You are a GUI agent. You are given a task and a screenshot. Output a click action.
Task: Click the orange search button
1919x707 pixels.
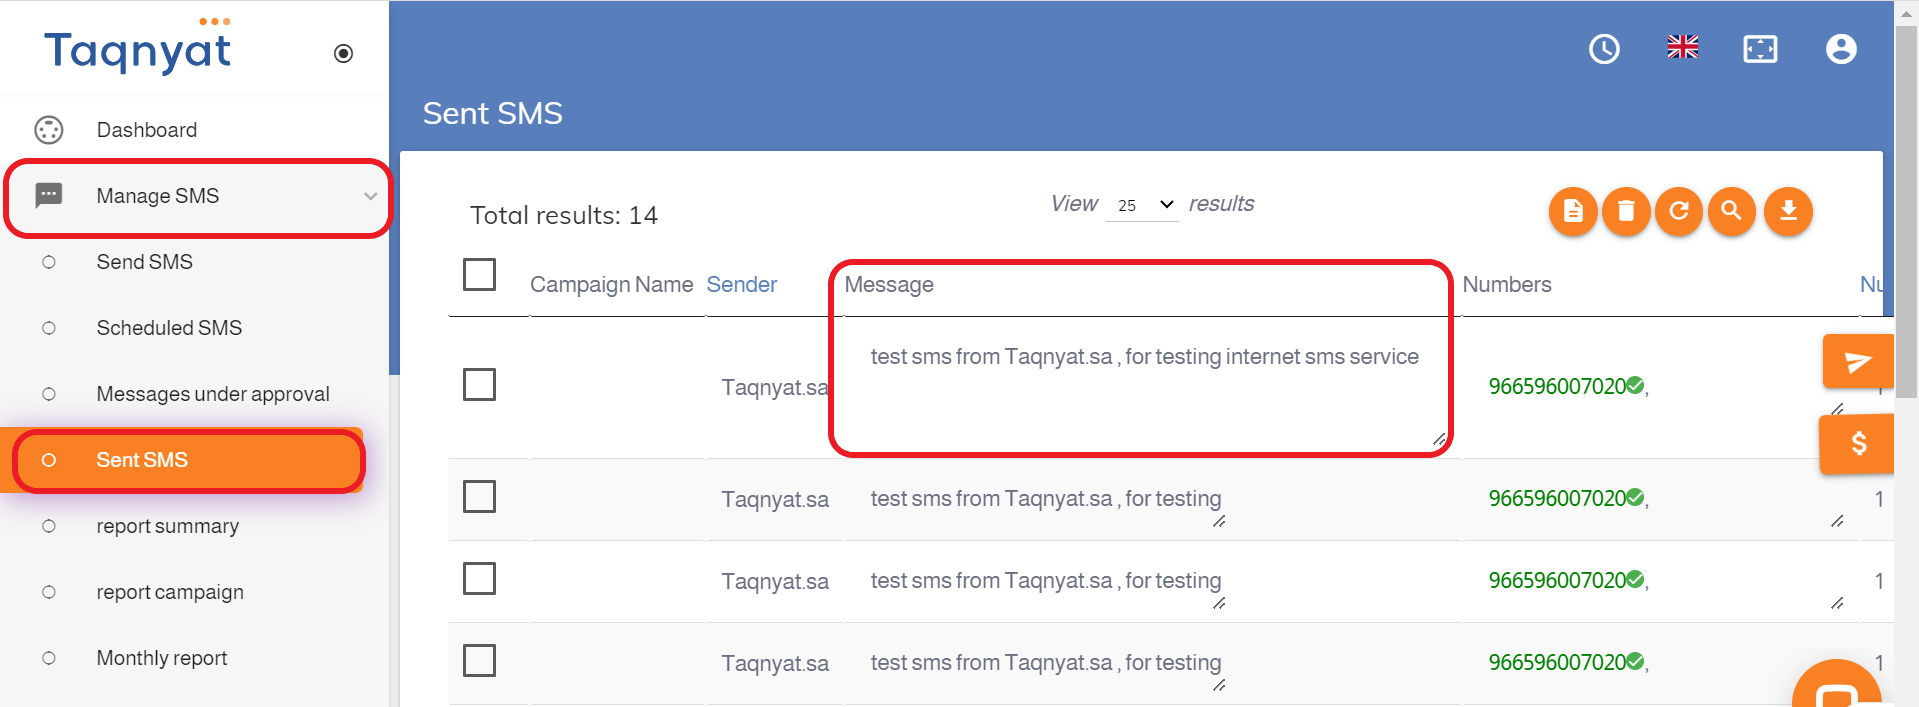click(x=1732, y=211)
